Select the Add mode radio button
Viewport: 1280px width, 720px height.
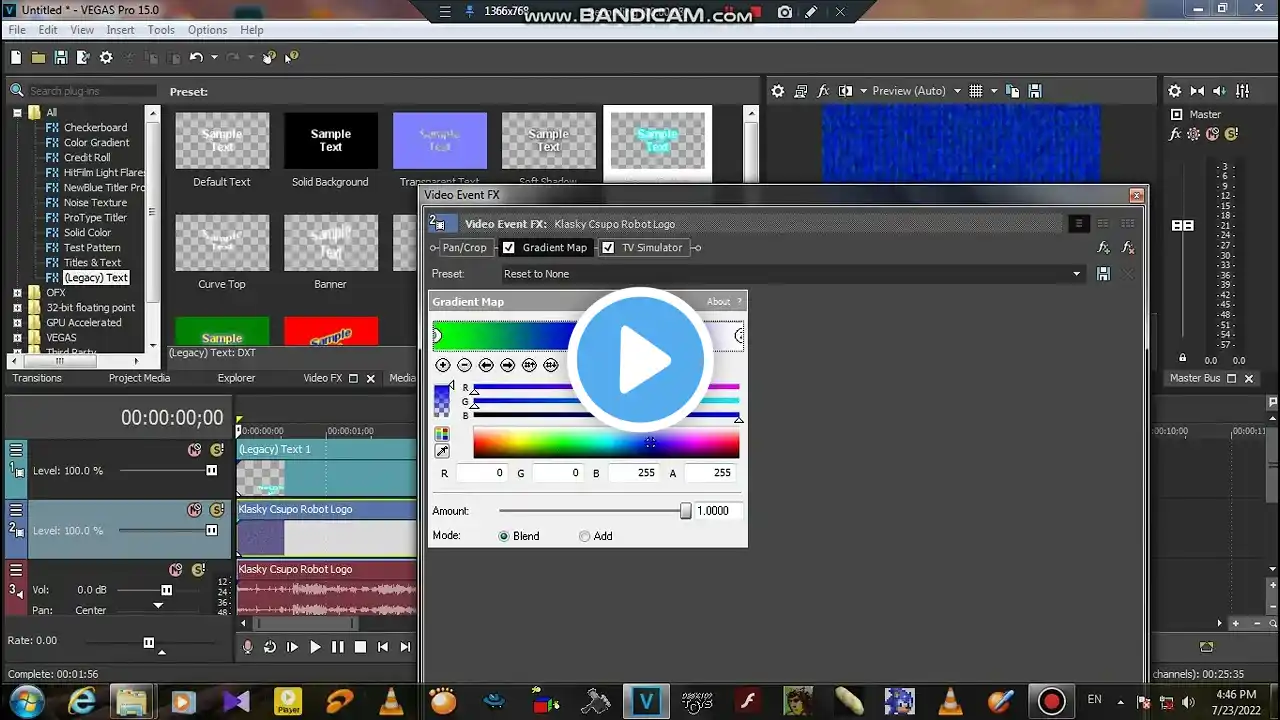point(585,536)
